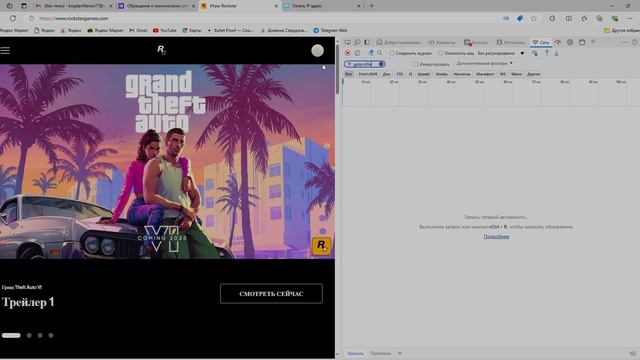Filter requests by Wasm type

(x=516, y=74)
